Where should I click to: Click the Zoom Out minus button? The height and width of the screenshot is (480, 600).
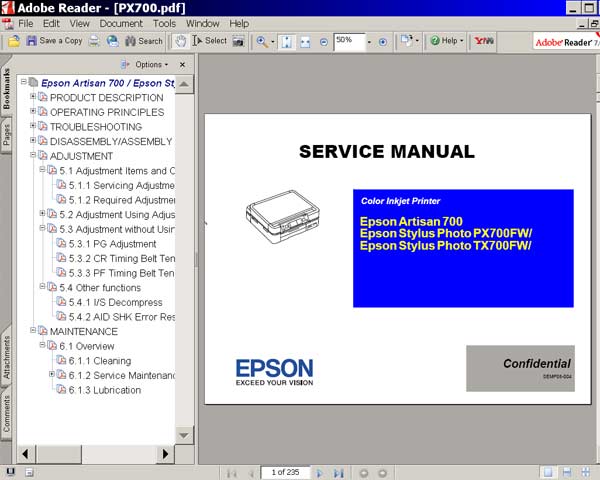click(324, 42)
